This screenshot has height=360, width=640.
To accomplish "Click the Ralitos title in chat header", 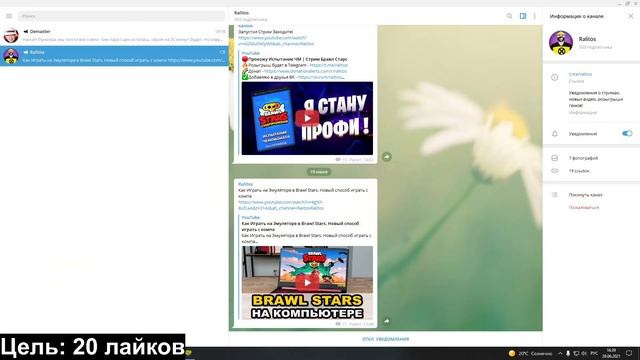I will (x=241, y=13).
